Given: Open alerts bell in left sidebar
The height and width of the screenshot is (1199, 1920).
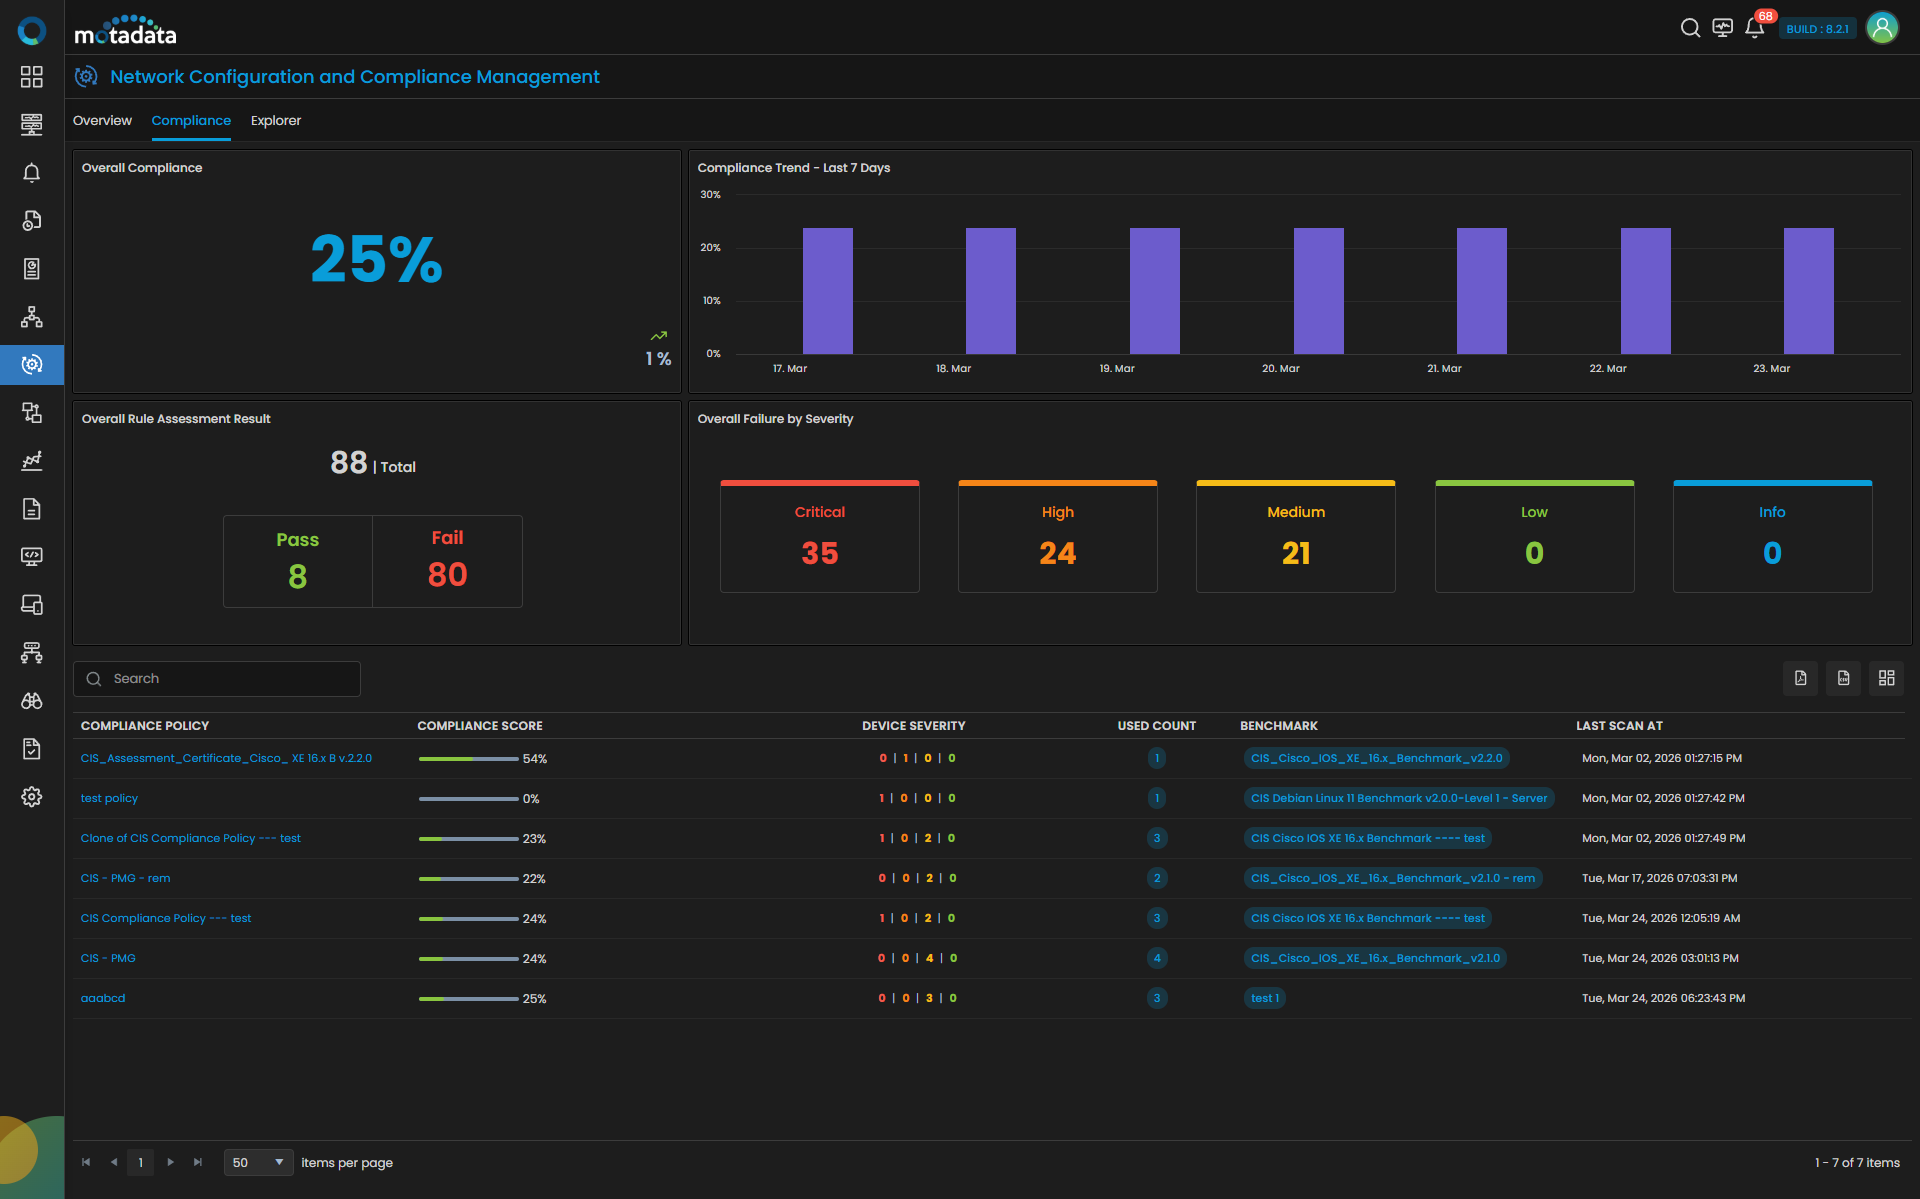Looking at the screenshot, I should tap(32, 173).
